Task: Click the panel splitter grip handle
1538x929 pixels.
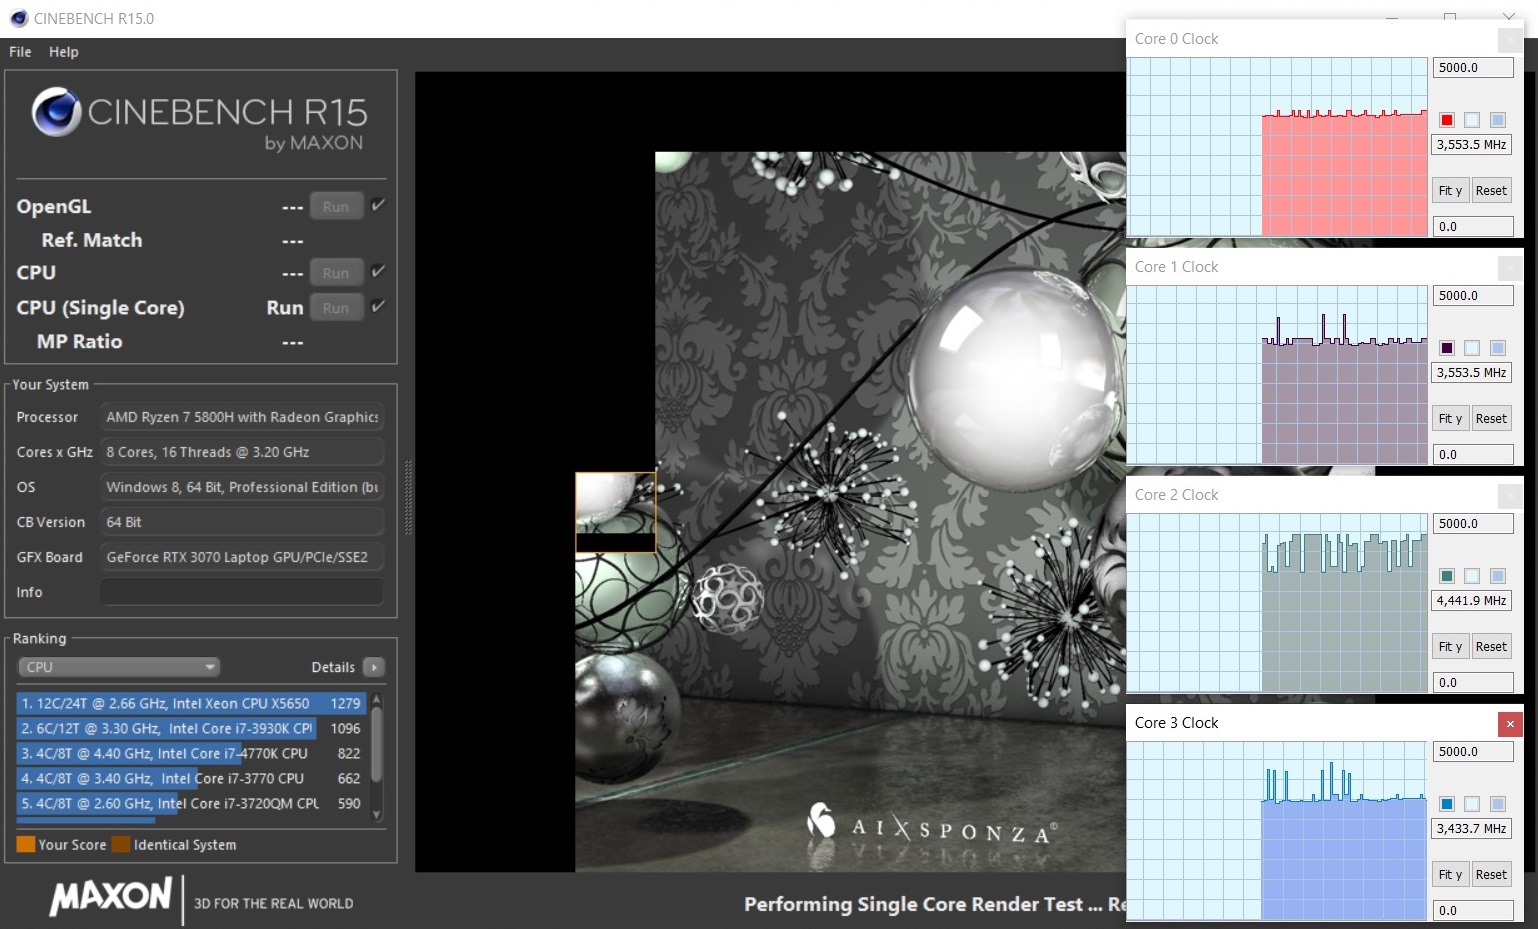Action: click(x=408, y=497)
